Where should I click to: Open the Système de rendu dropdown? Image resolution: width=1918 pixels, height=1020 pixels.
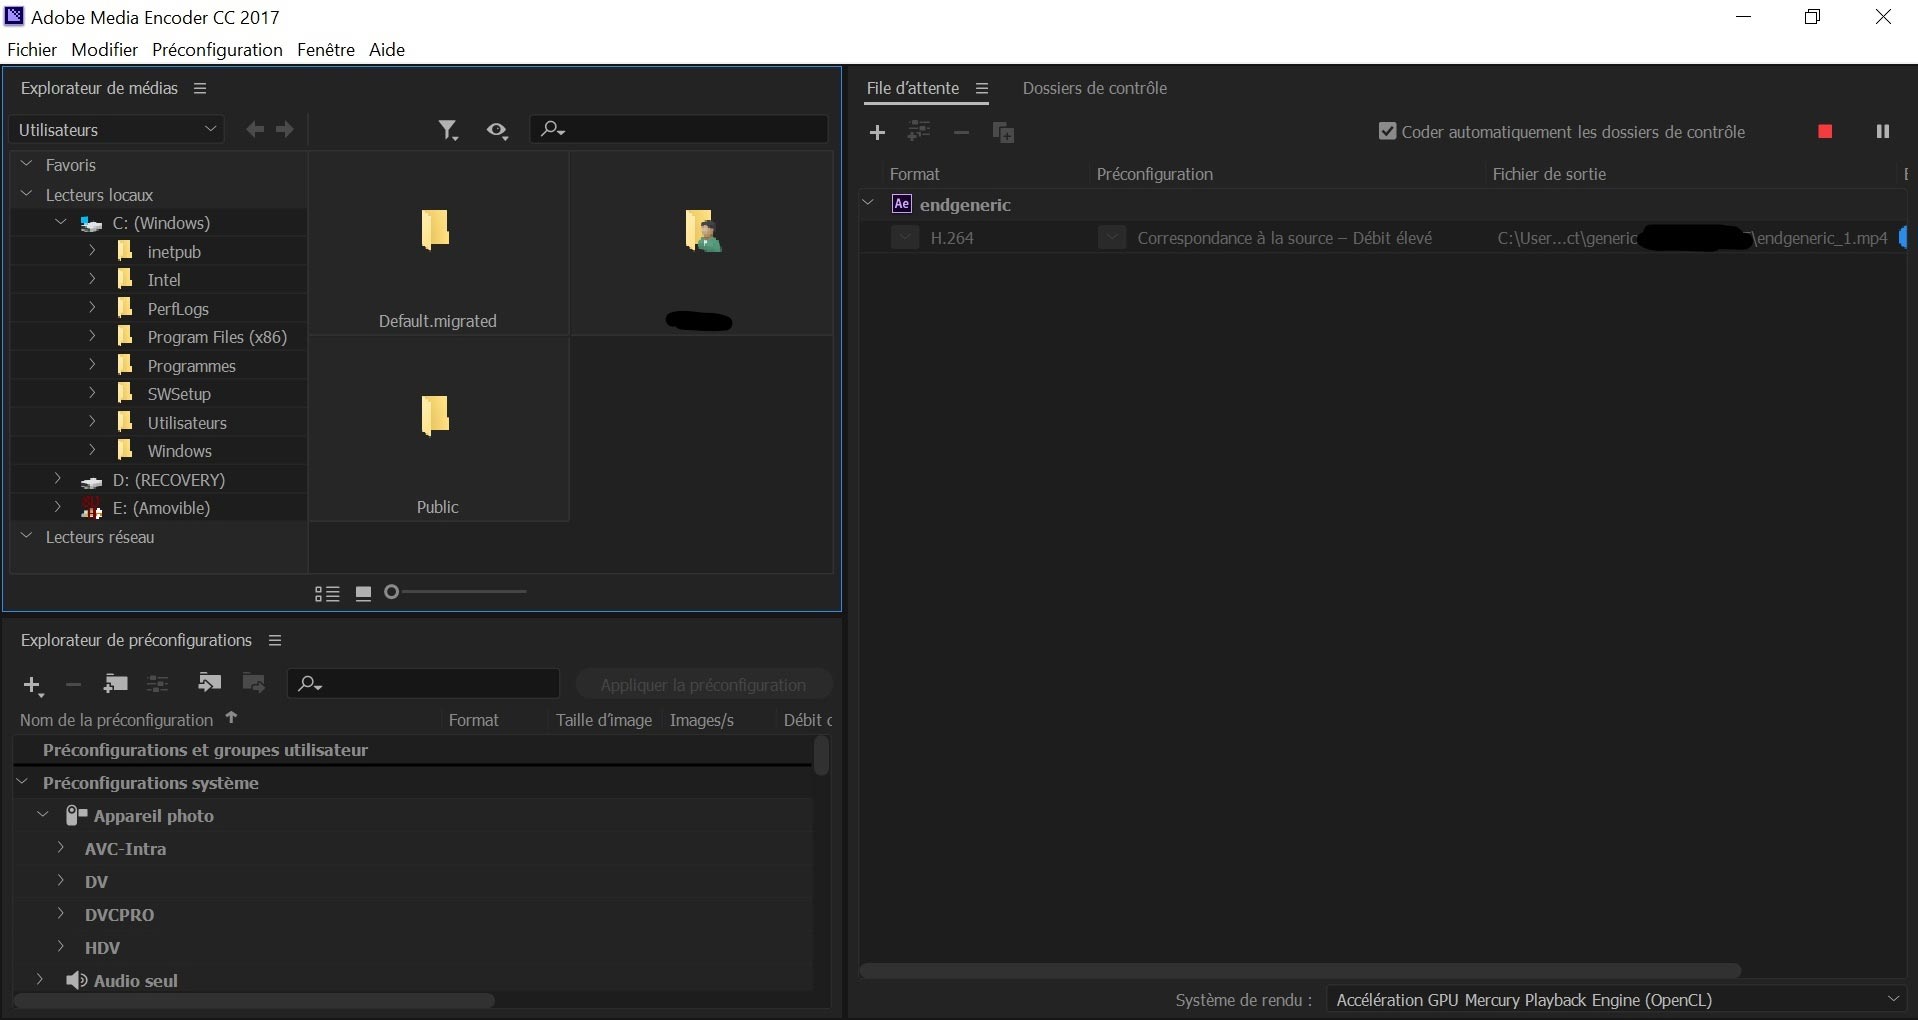coord(1616,999)
